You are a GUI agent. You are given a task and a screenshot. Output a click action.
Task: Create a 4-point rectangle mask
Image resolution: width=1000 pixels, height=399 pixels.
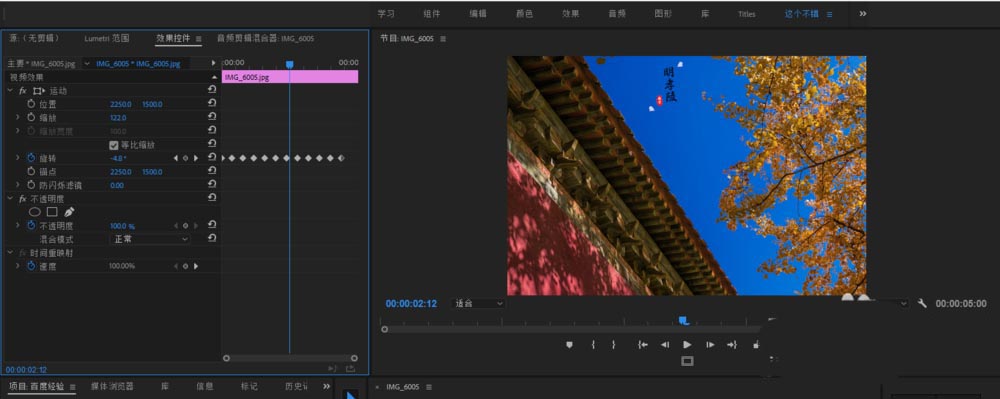(52, 212)
